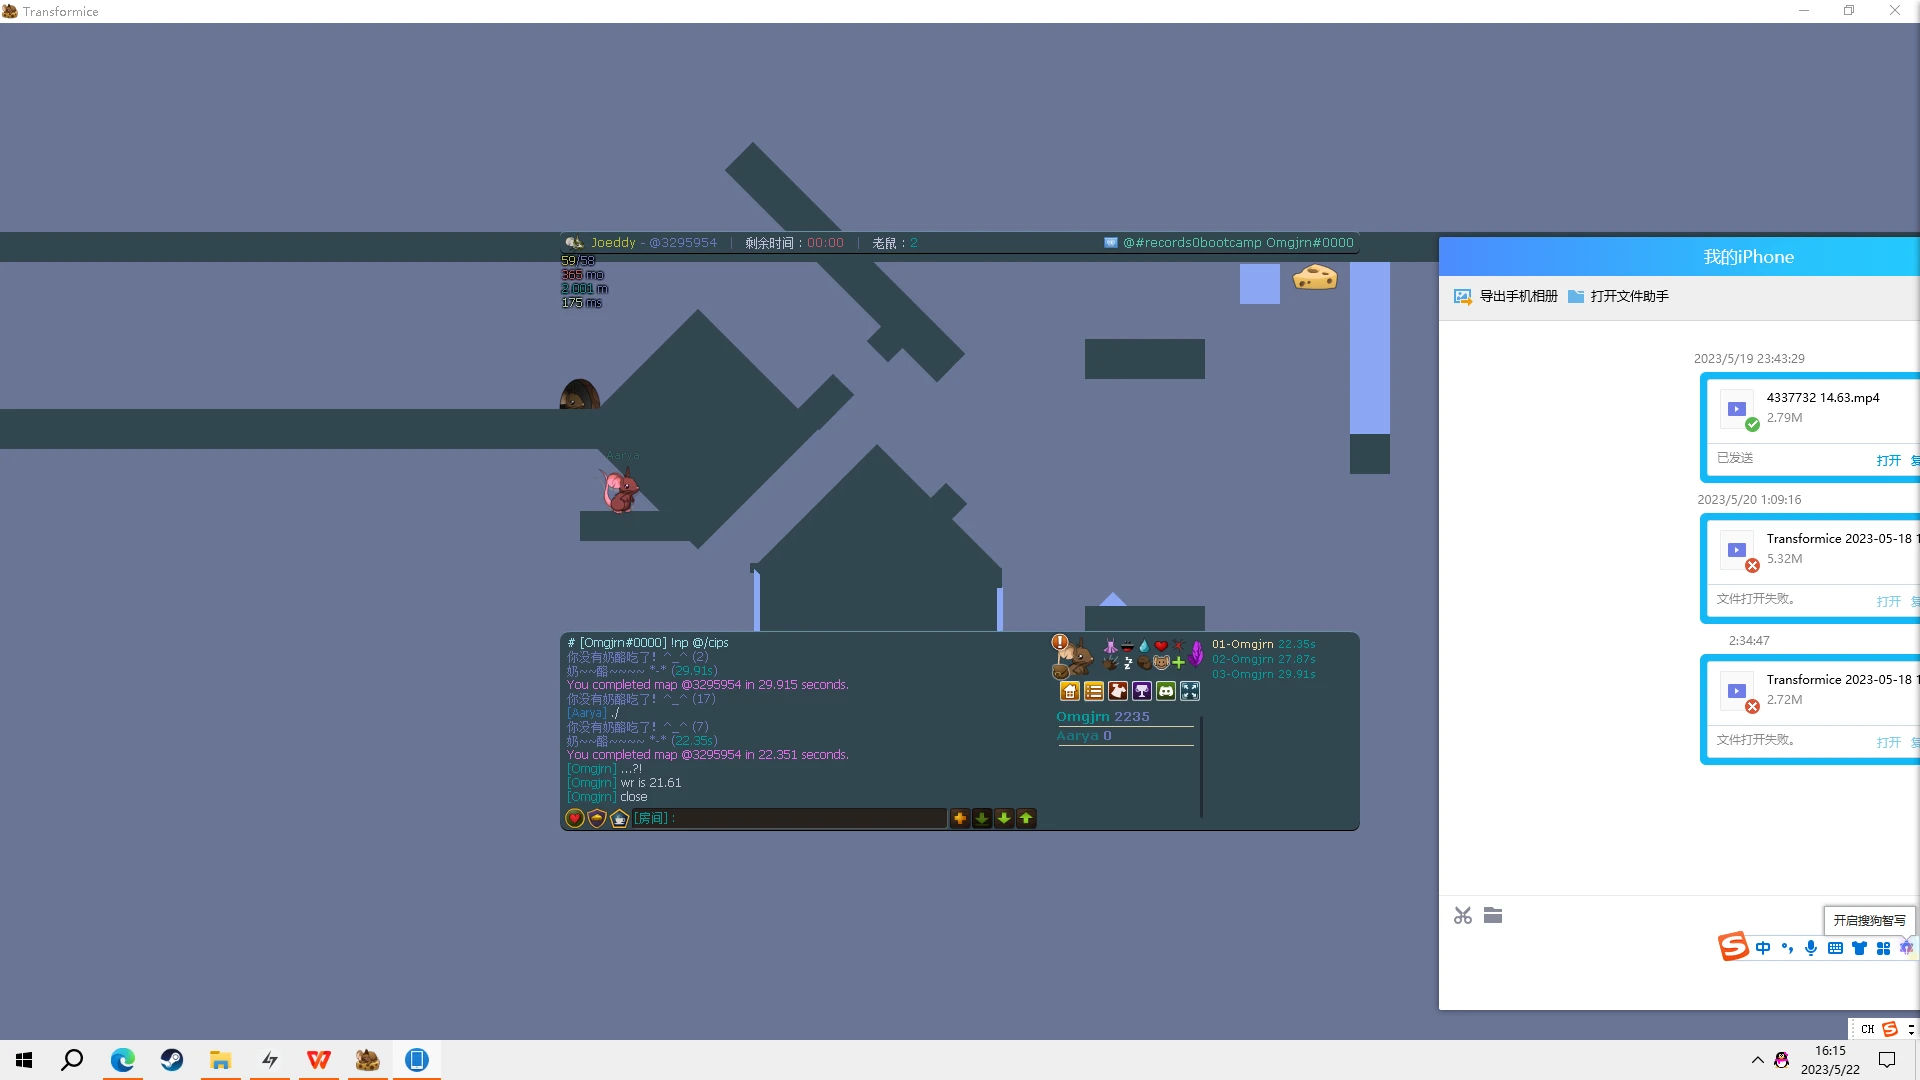
Task: Click player name Omgjrn 2235 in scoreboard
Action: pyautogui.click(x=1103, y=717)
